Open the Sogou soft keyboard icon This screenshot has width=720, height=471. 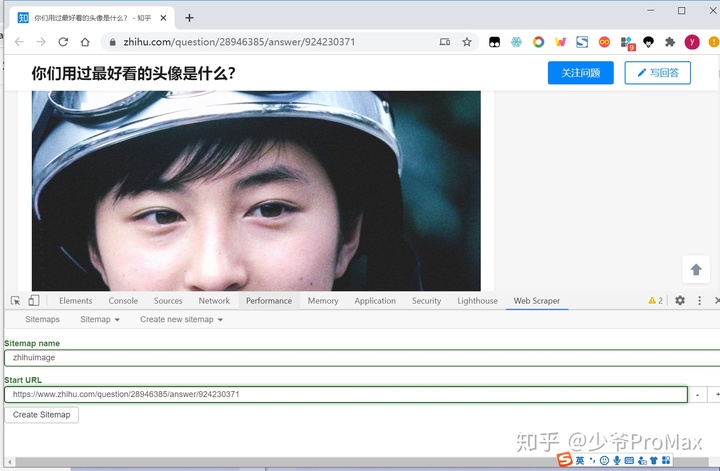coord(629,460)
